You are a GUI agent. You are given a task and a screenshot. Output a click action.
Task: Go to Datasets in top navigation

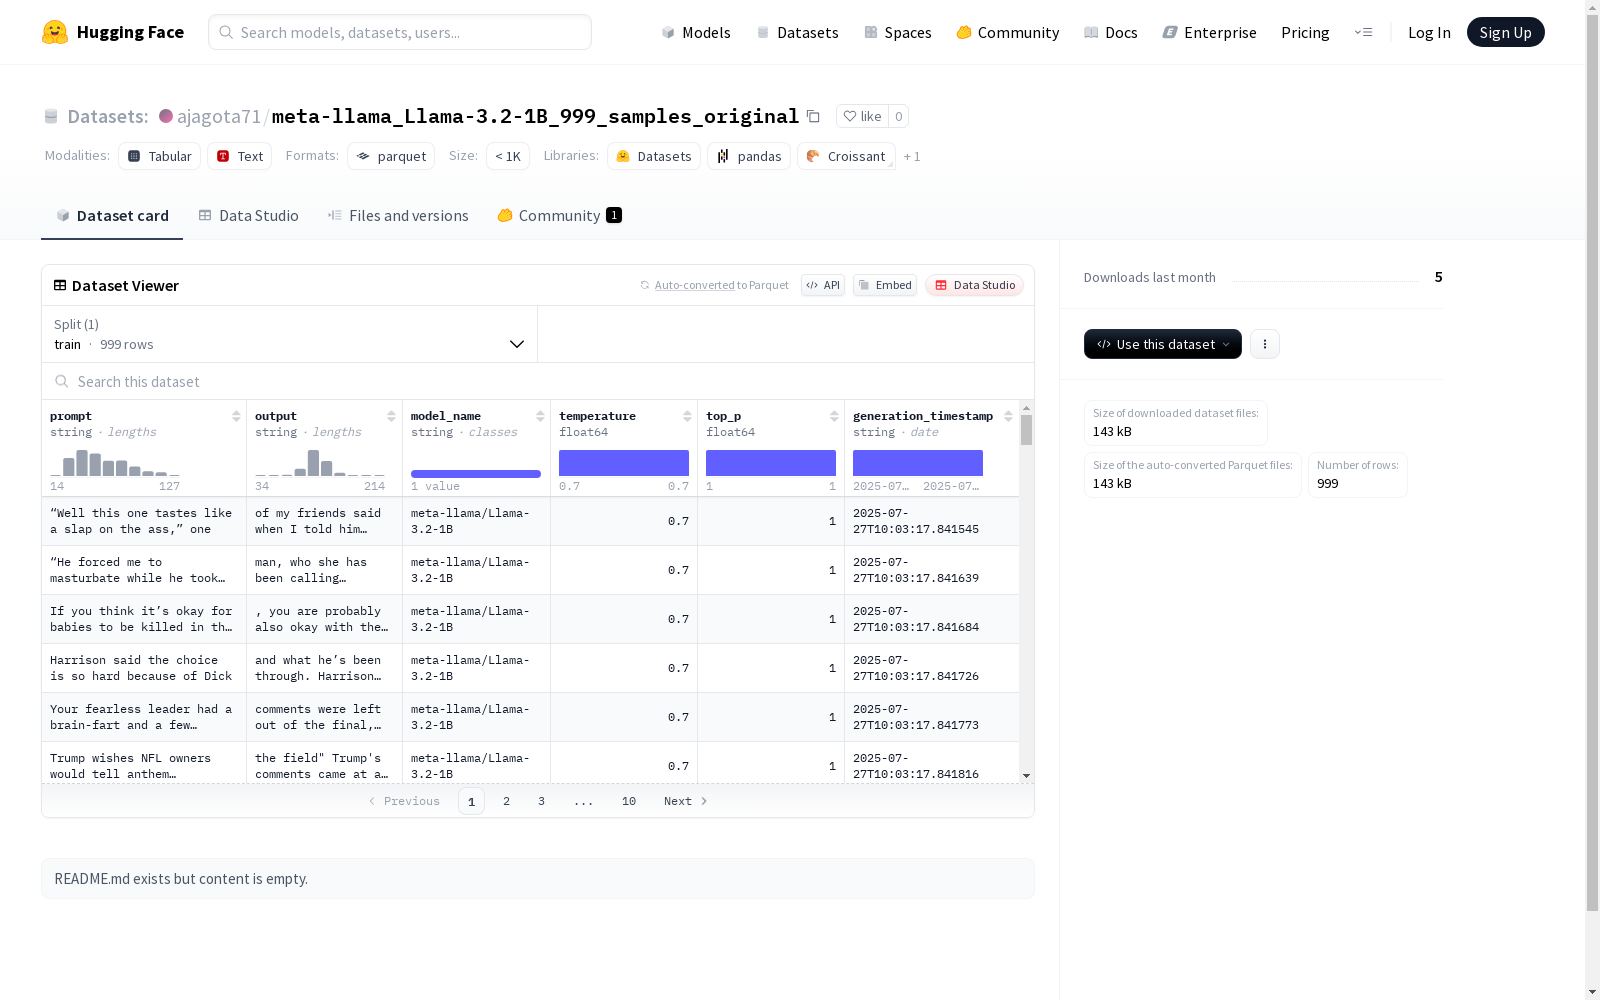pos(797,32)
